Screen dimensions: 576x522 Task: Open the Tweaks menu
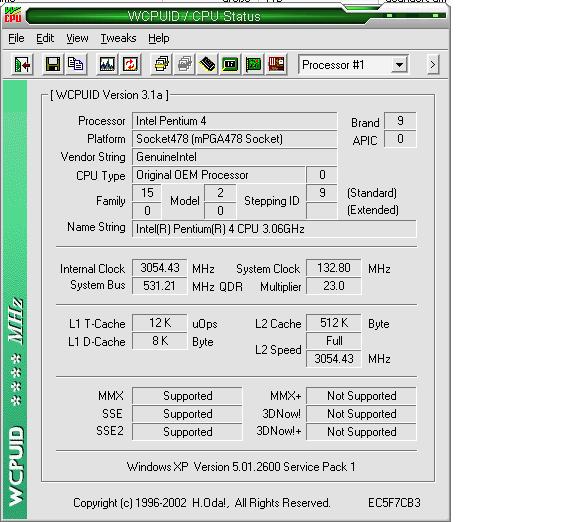pyautogui.click(x=118, y=38)
